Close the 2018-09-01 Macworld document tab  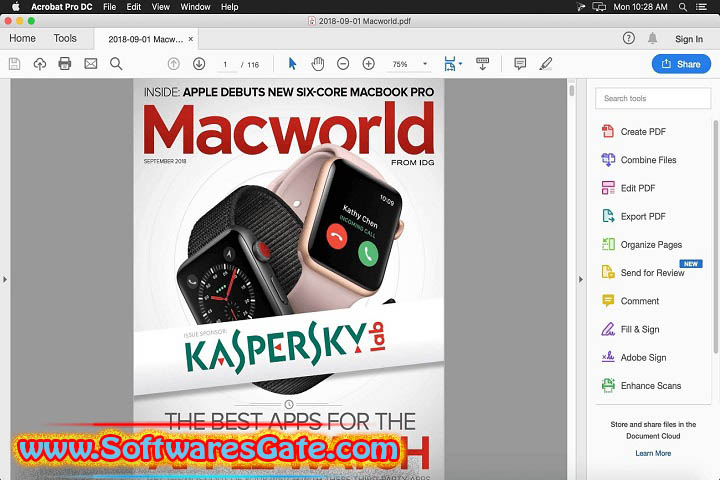(x=191, y=39)
